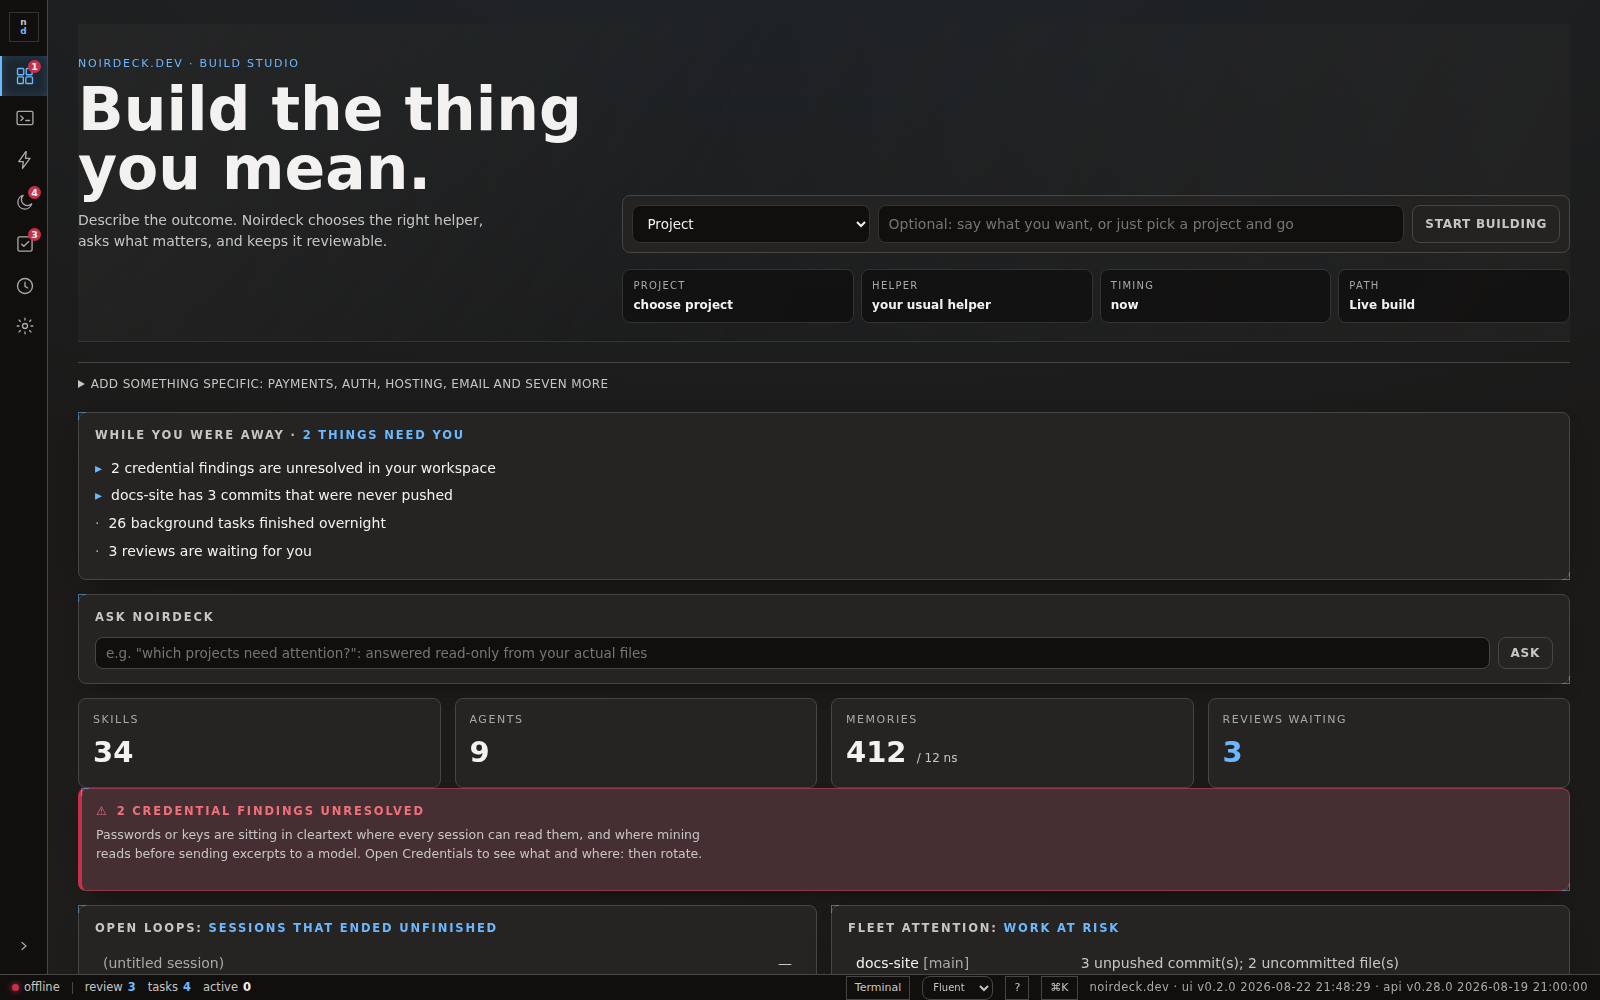Click the Noirdeck logo icon

pyautogui.click(x=24, y=27)
